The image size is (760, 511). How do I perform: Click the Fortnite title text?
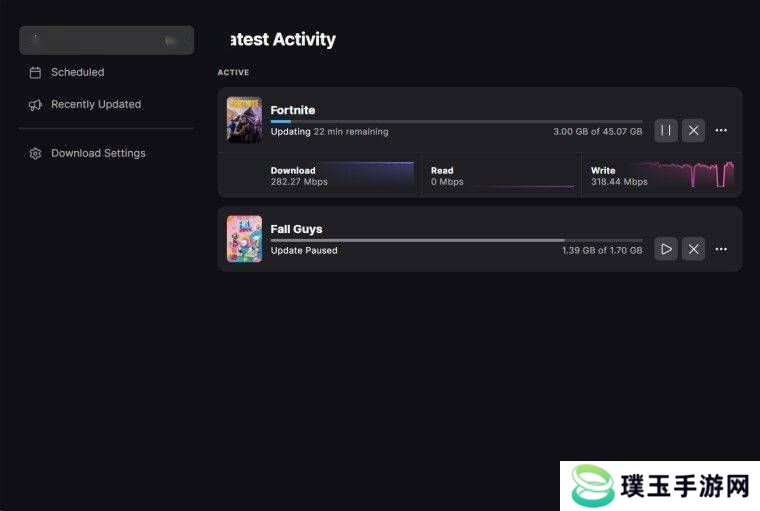[x=293, y=110]
